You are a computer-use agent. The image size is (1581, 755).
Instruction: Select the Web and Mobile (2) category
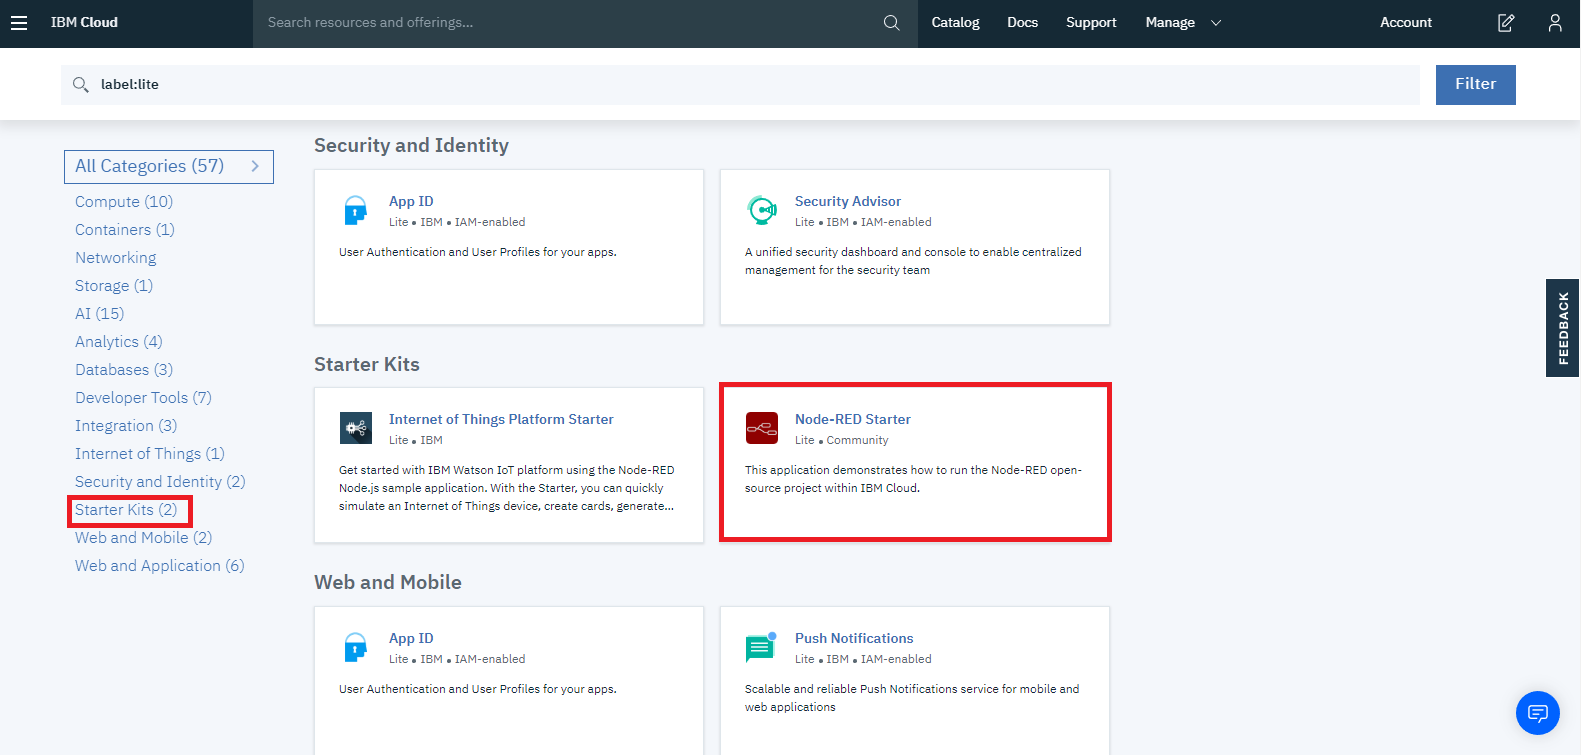point(144,538)
